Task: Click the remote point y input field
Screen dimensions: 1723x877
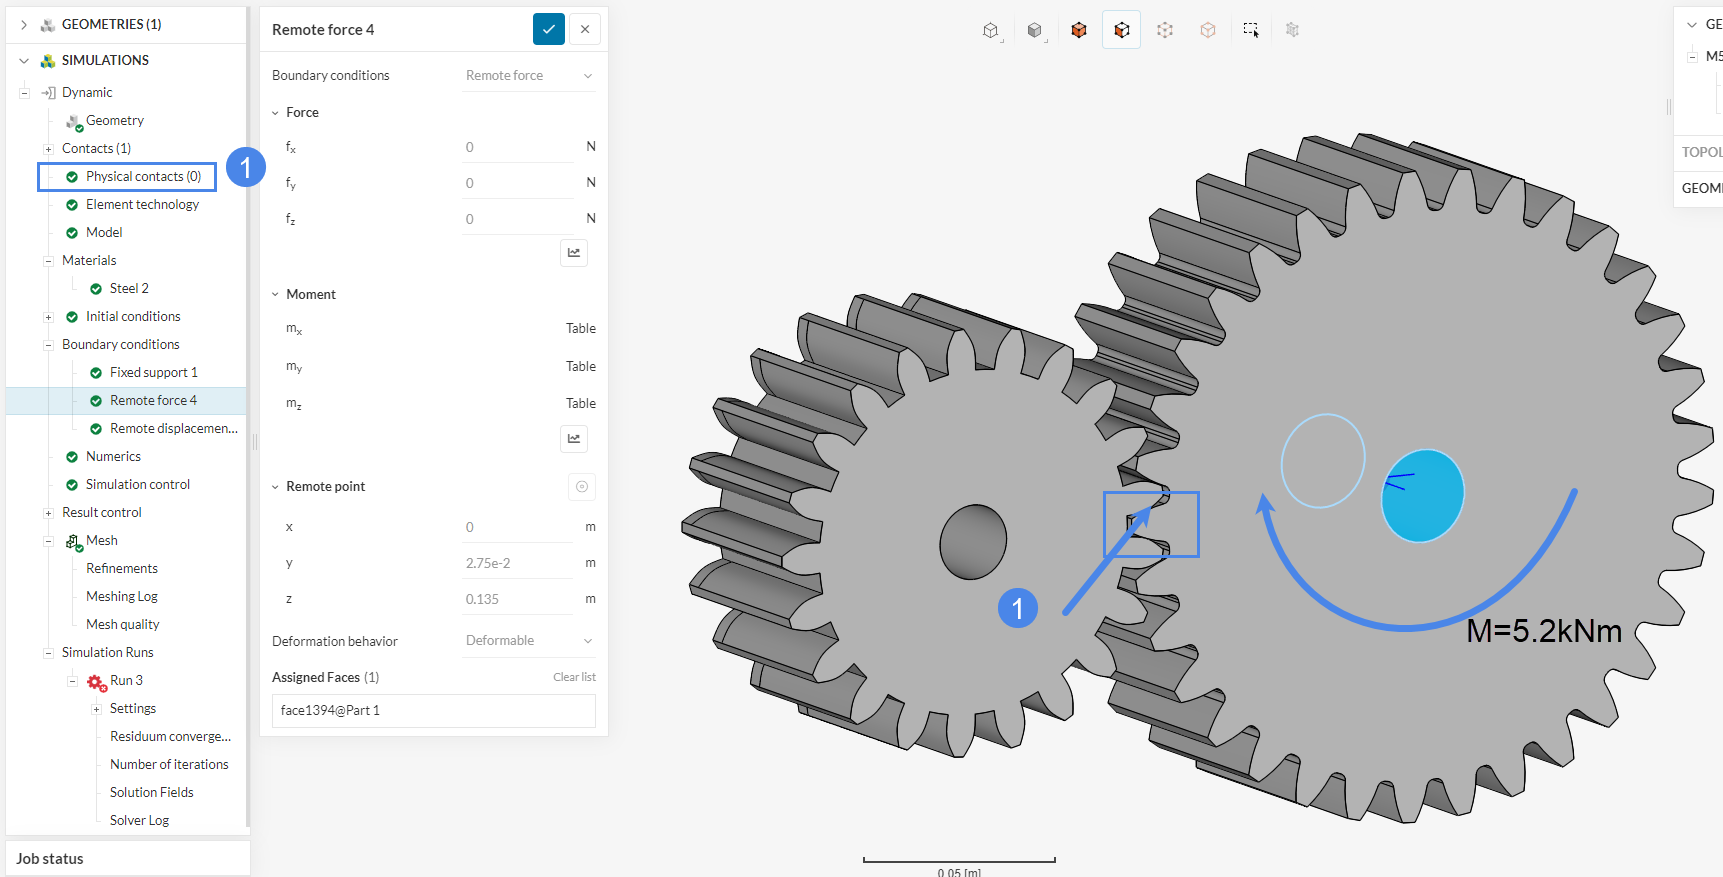Action: [x=516, y=564]
